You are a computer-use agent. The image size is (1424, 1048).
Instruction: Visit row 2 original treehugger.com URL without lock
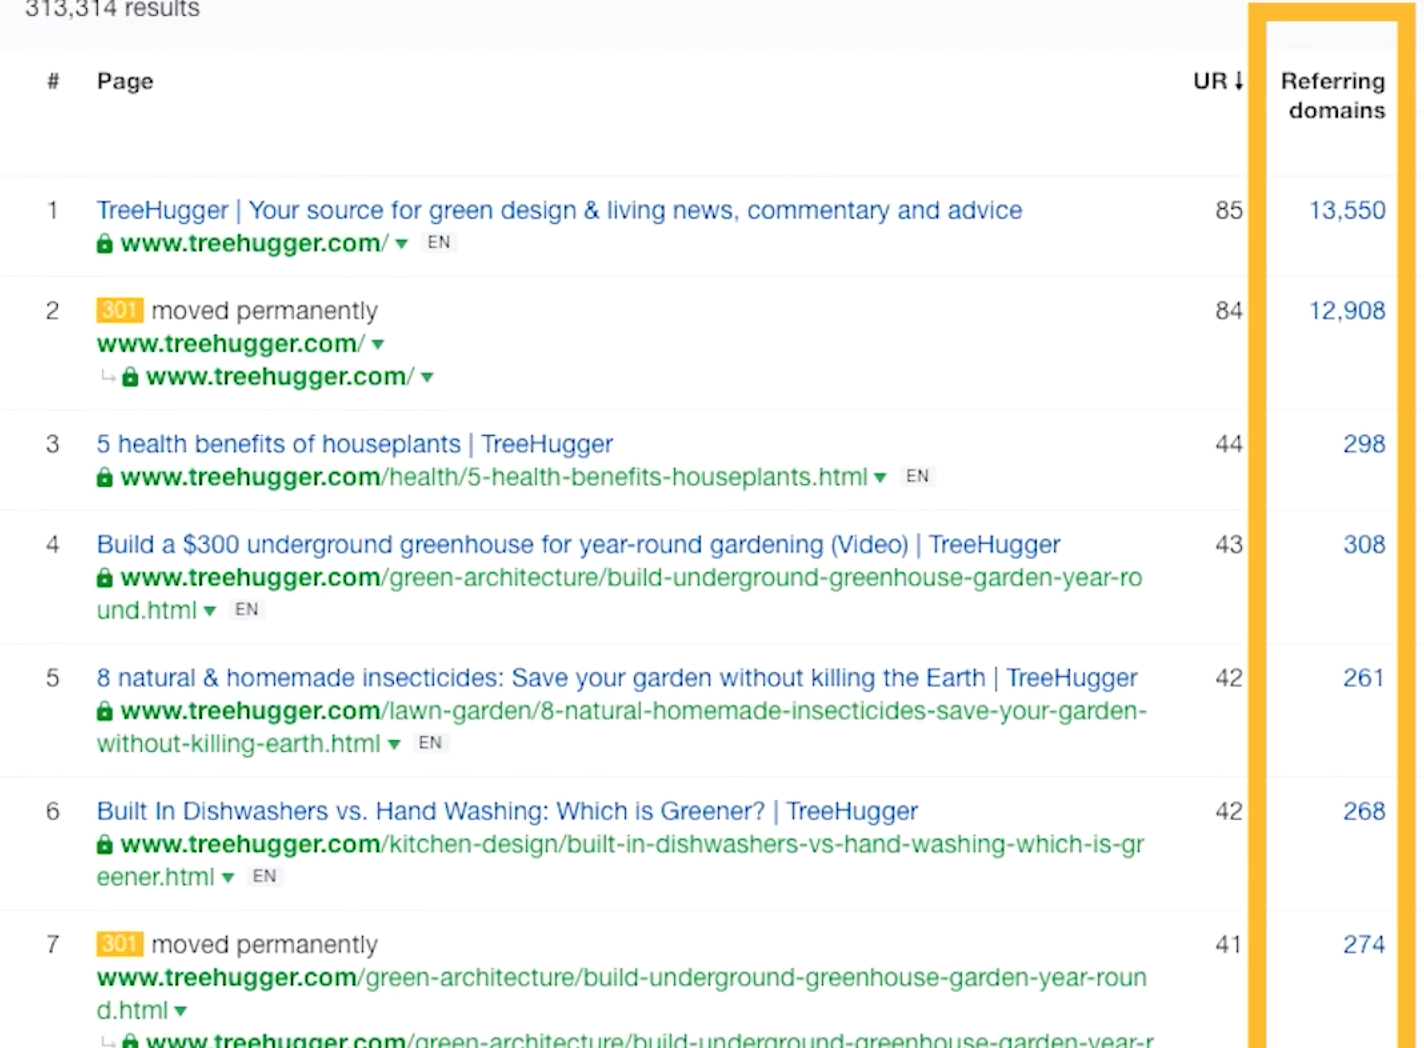(x=231, y=344)
